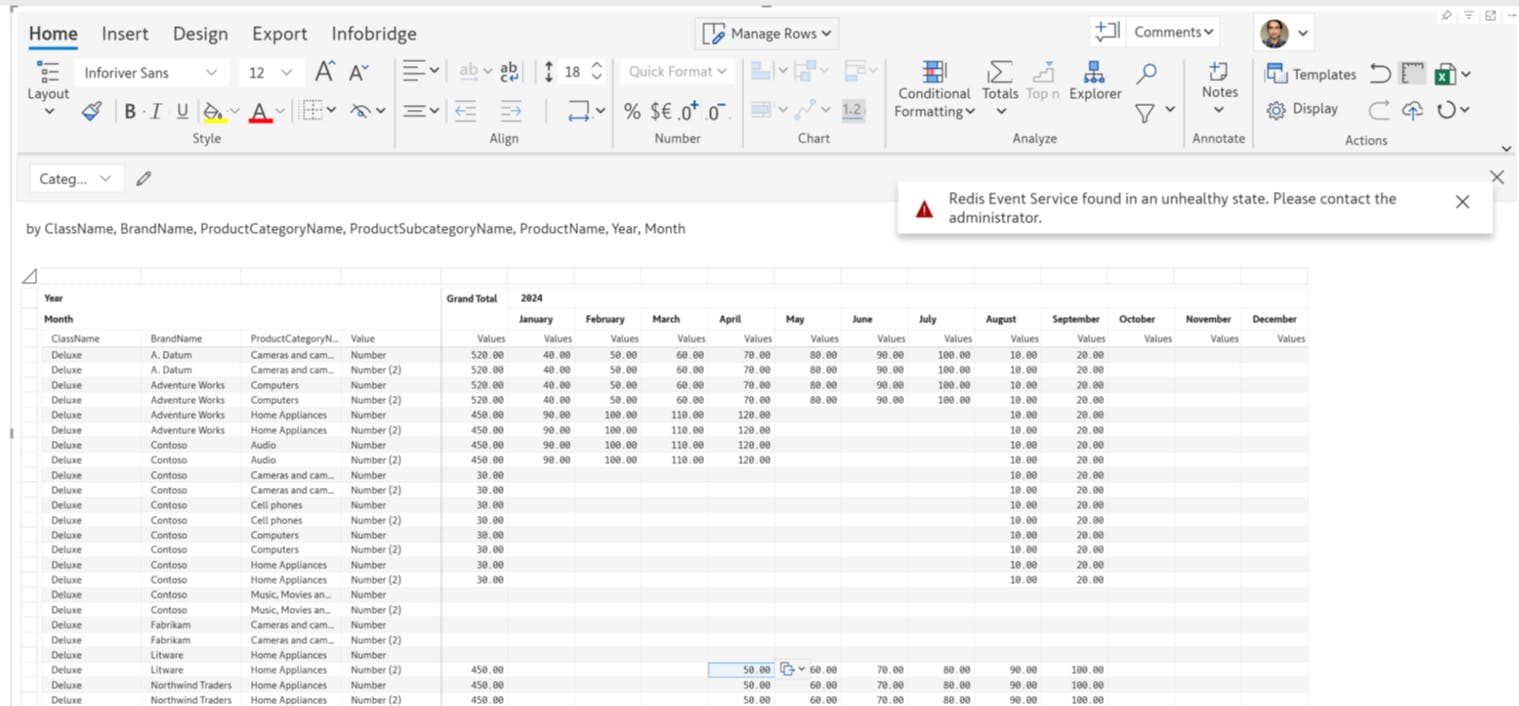Open the Infobridge tab
Image resolution: width=1519 pixels, height=706 pixels.
click(x=374, y=34)
